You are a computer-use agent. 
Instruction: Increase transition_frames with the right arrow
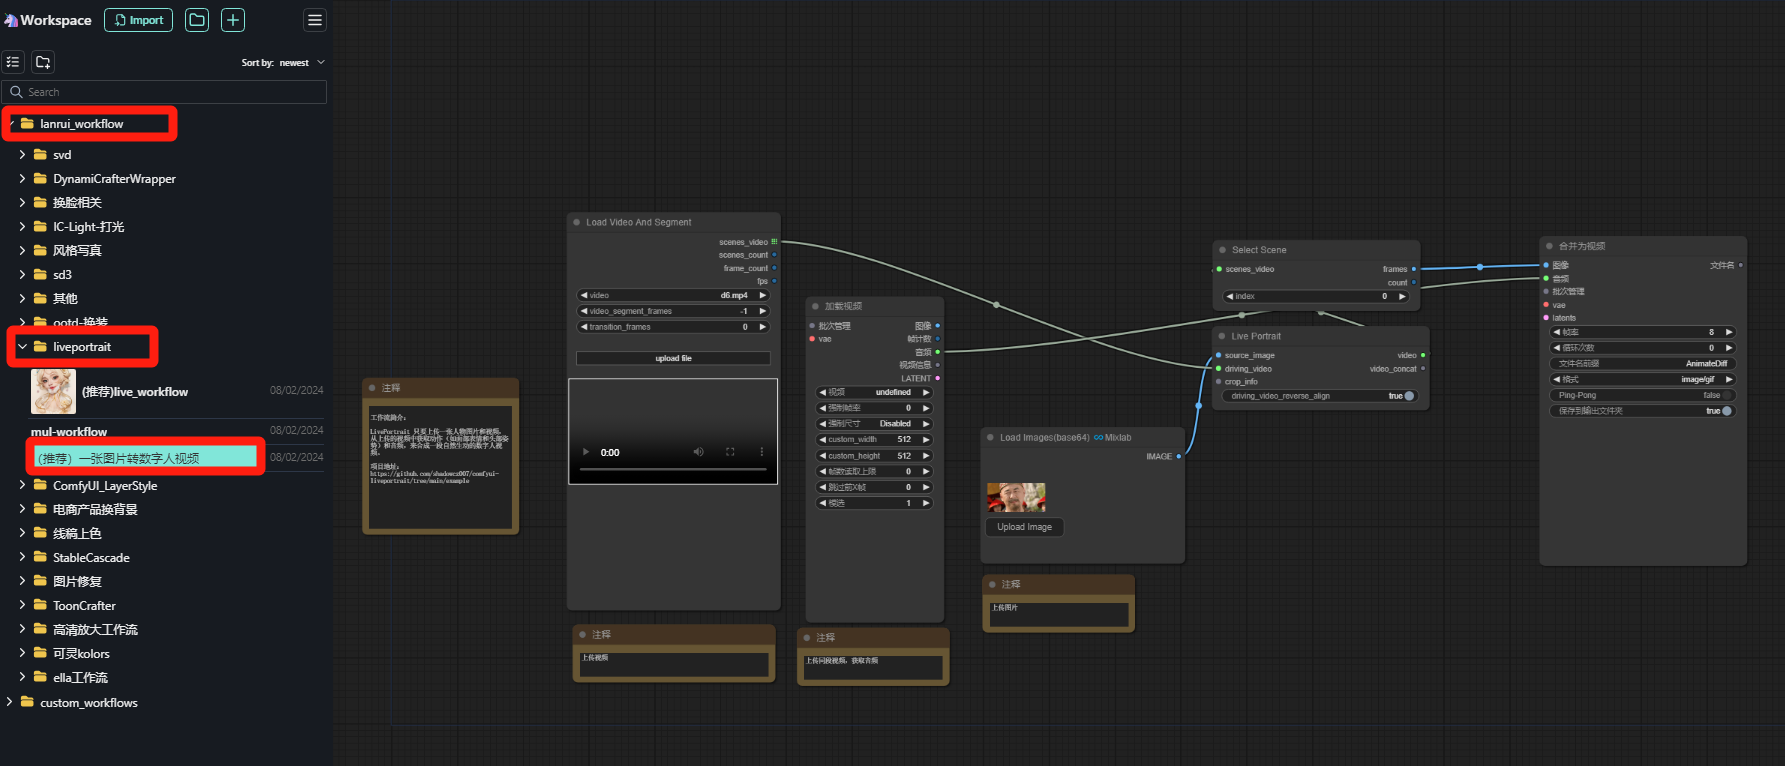point(762,327)
